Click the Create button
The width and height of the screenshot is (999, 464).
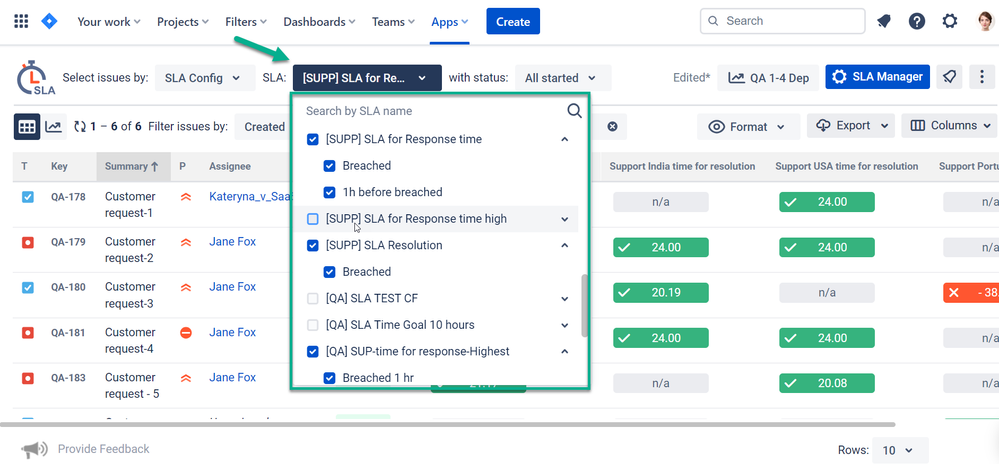[513, 21]
